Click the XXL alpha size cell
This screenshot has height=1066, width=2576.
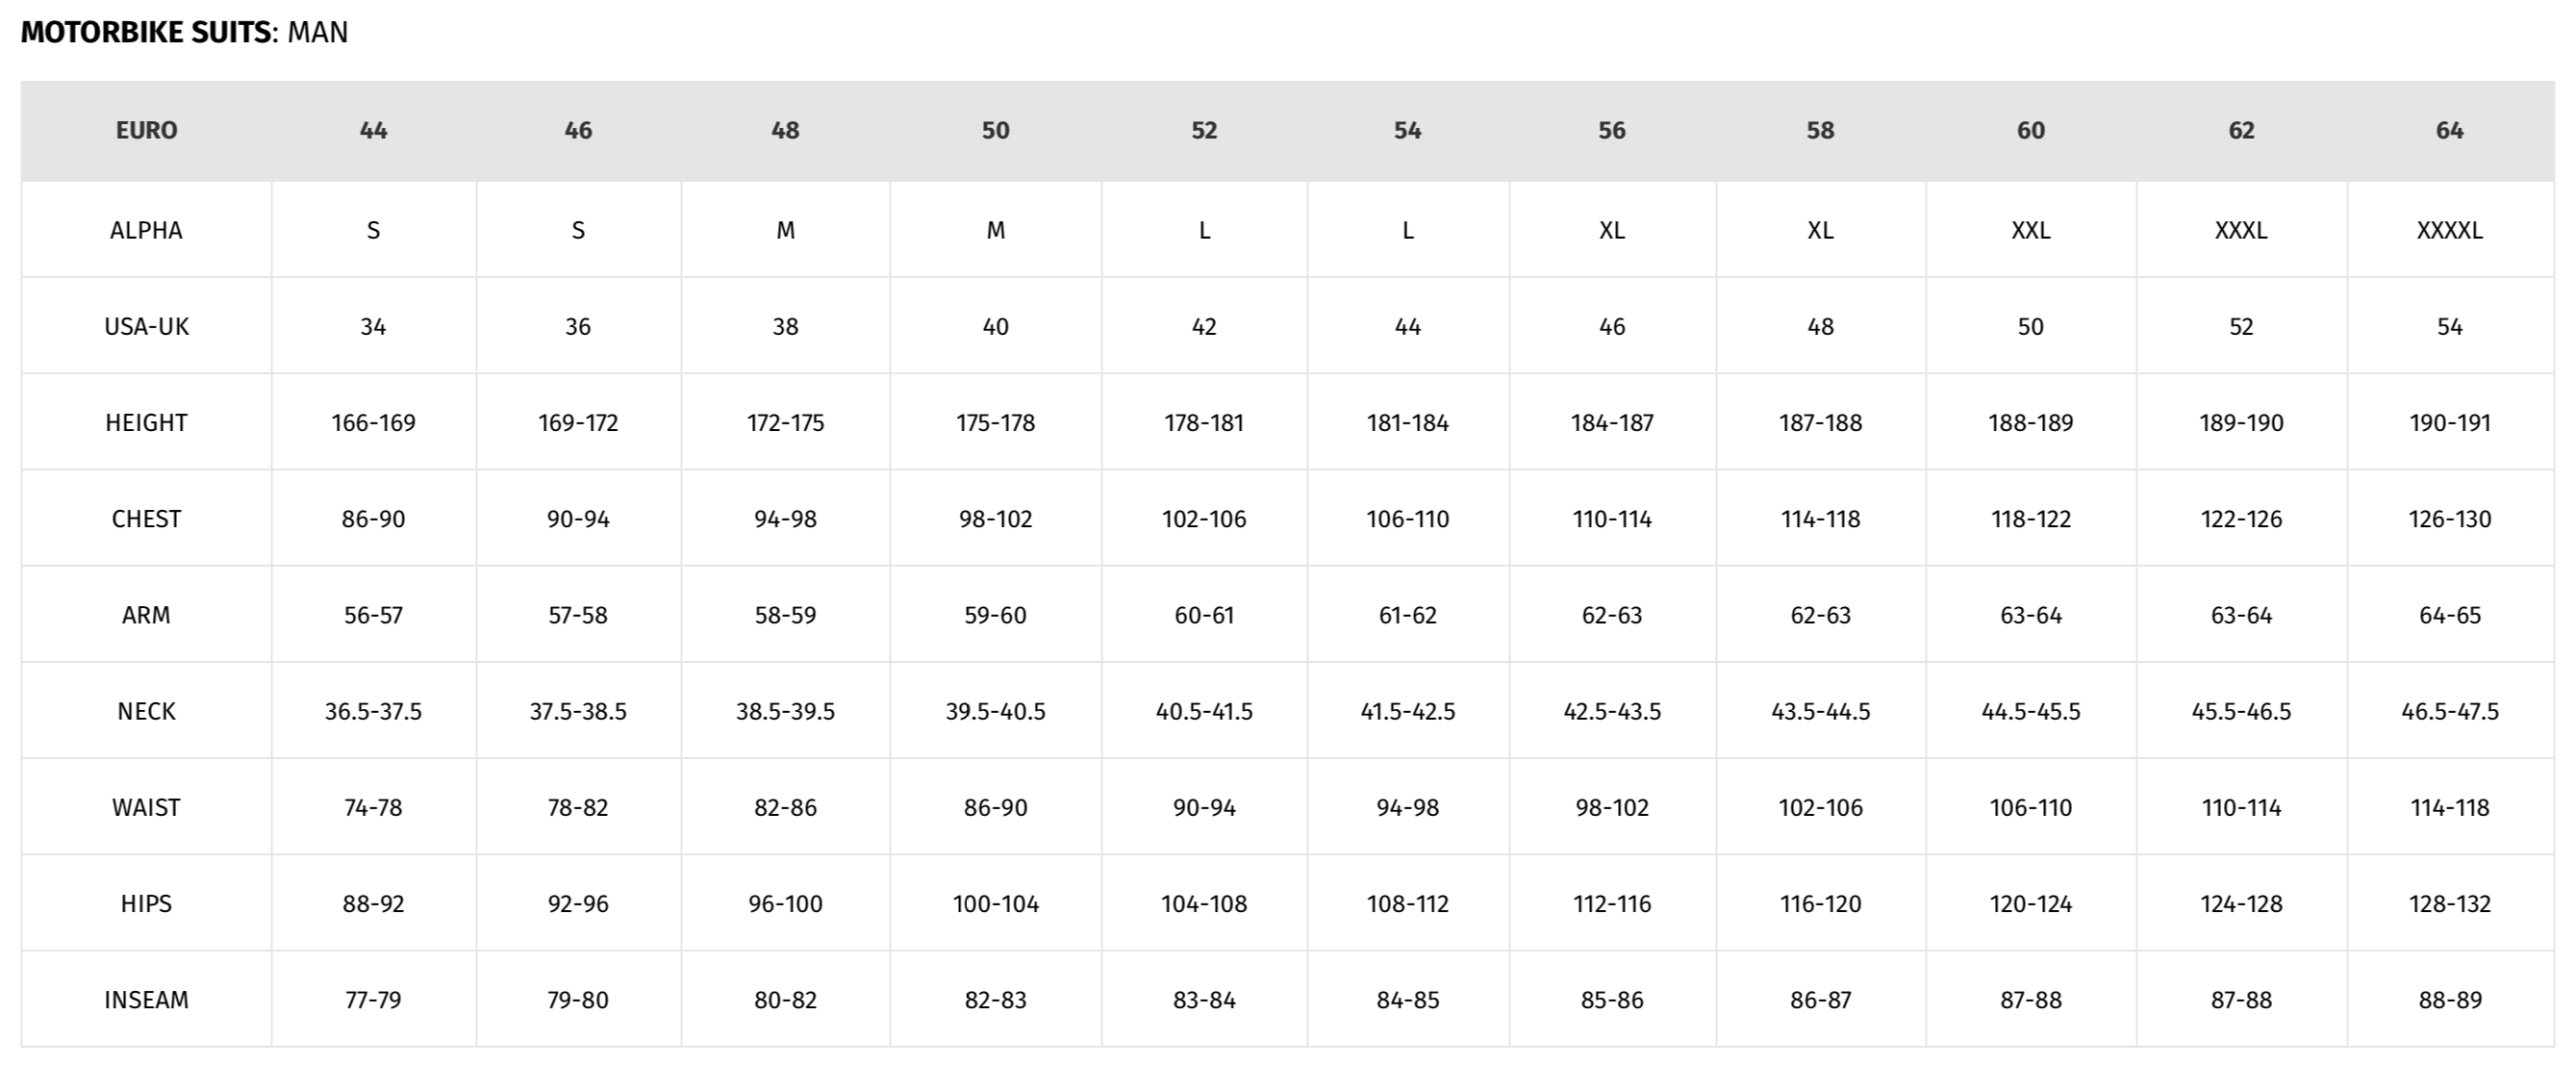click(2031, 230)
